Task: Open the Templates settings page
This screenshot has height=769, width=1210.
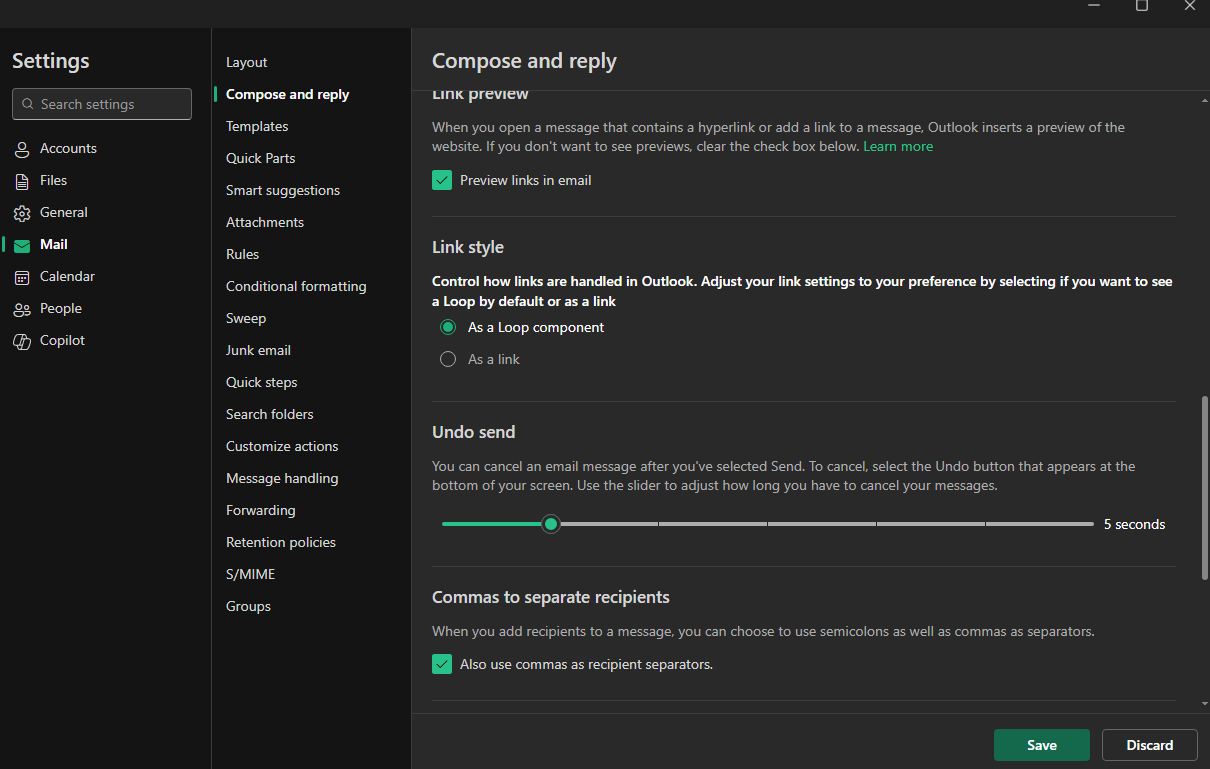Action: (x=257, y=126)
